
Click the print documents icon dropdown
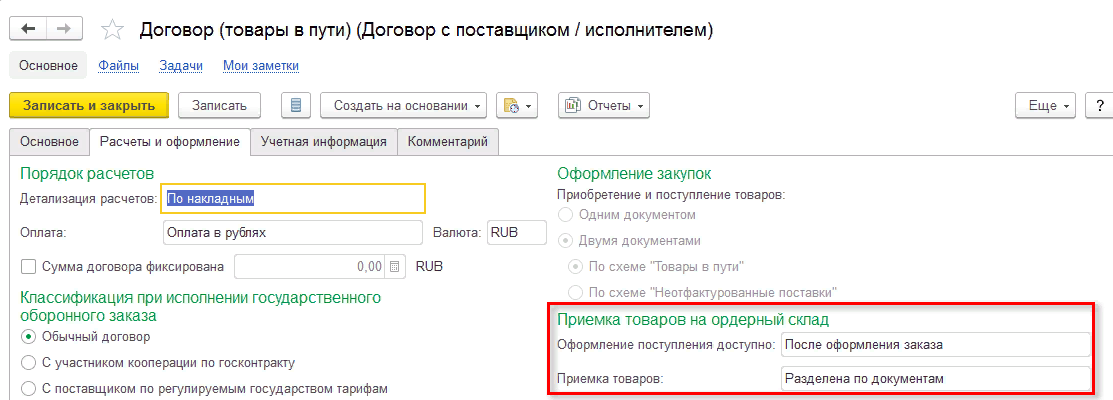tap(517, 105)
